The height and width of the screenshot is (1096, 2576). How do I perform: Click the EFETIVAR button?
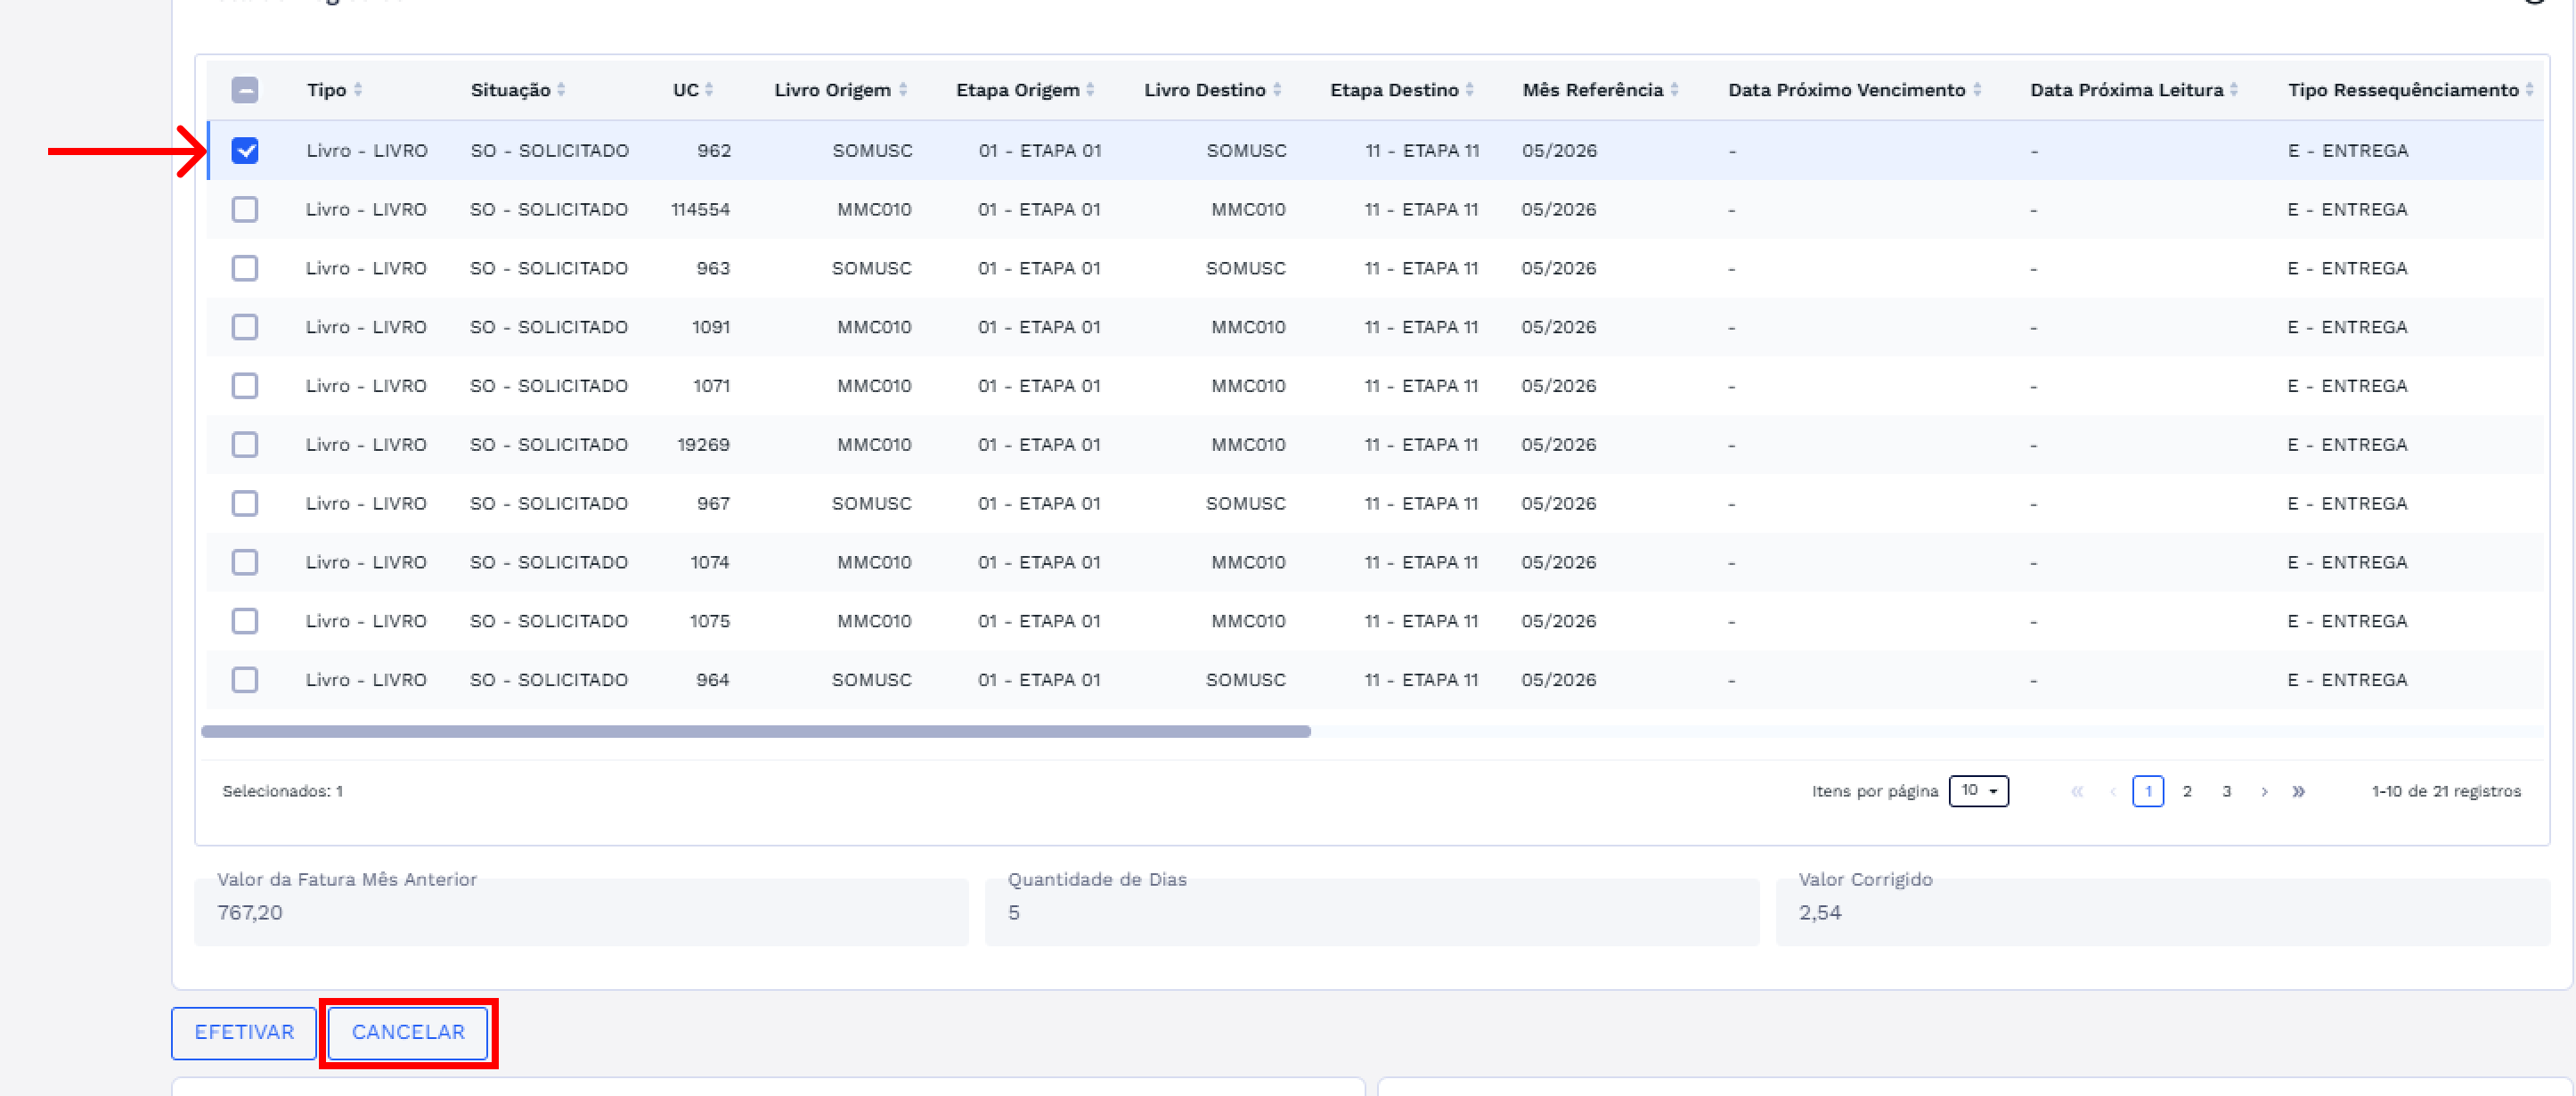[244, 1032]
